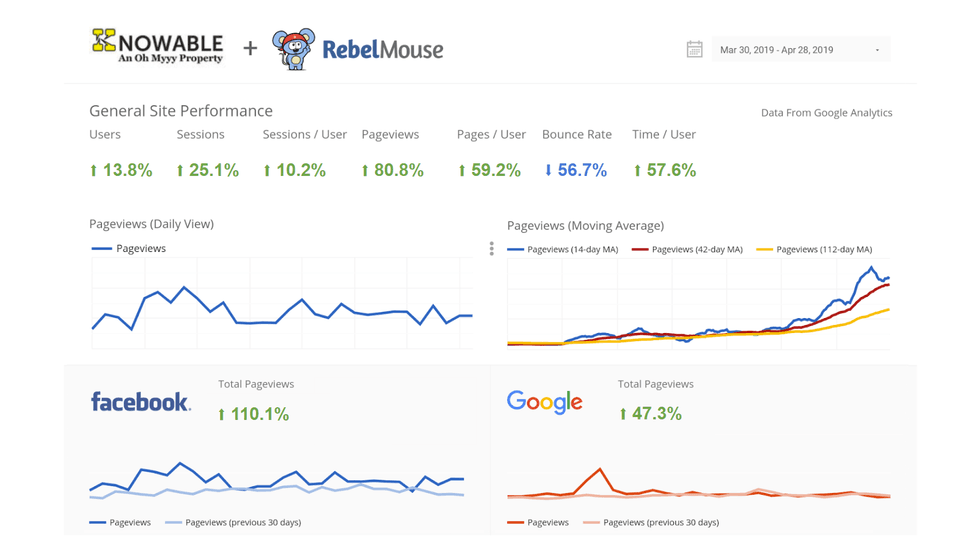980x551 pixels.
Task: Click the Knowable logo
Action: pos(157,46)
